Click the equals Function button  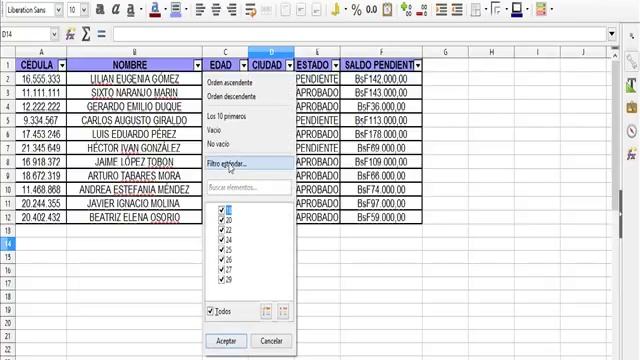pos(102,34)
